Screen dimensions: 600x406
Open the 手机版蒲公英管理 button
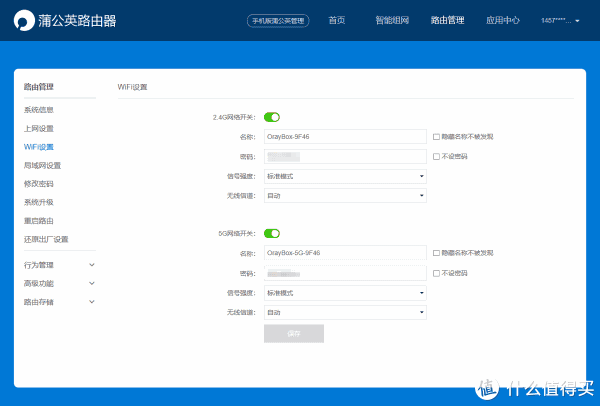(x=278, y=21)
